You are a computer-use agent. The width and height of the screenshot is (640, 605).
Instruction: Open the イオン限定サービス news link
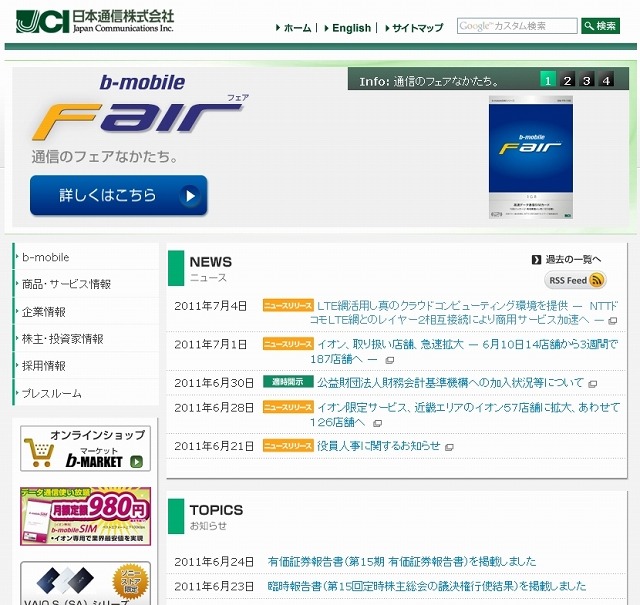464,414
